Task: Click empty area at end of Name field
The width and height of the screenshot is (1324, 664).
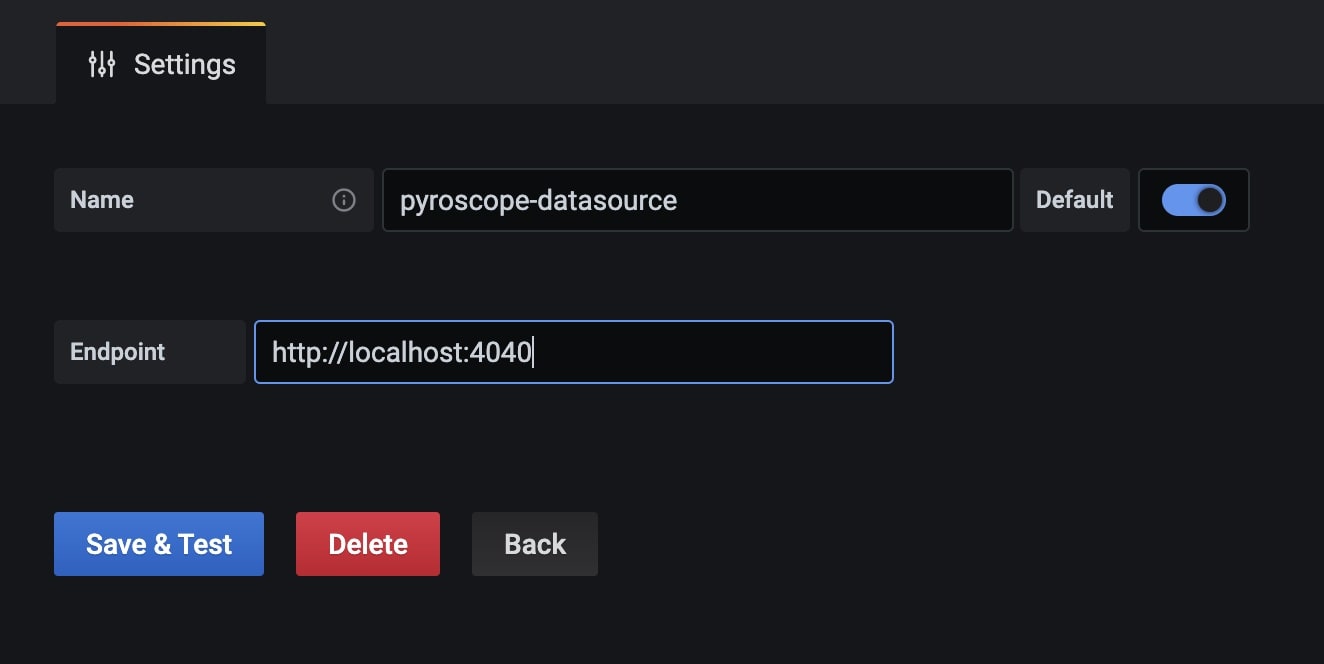Action: (x=845, y=200)
